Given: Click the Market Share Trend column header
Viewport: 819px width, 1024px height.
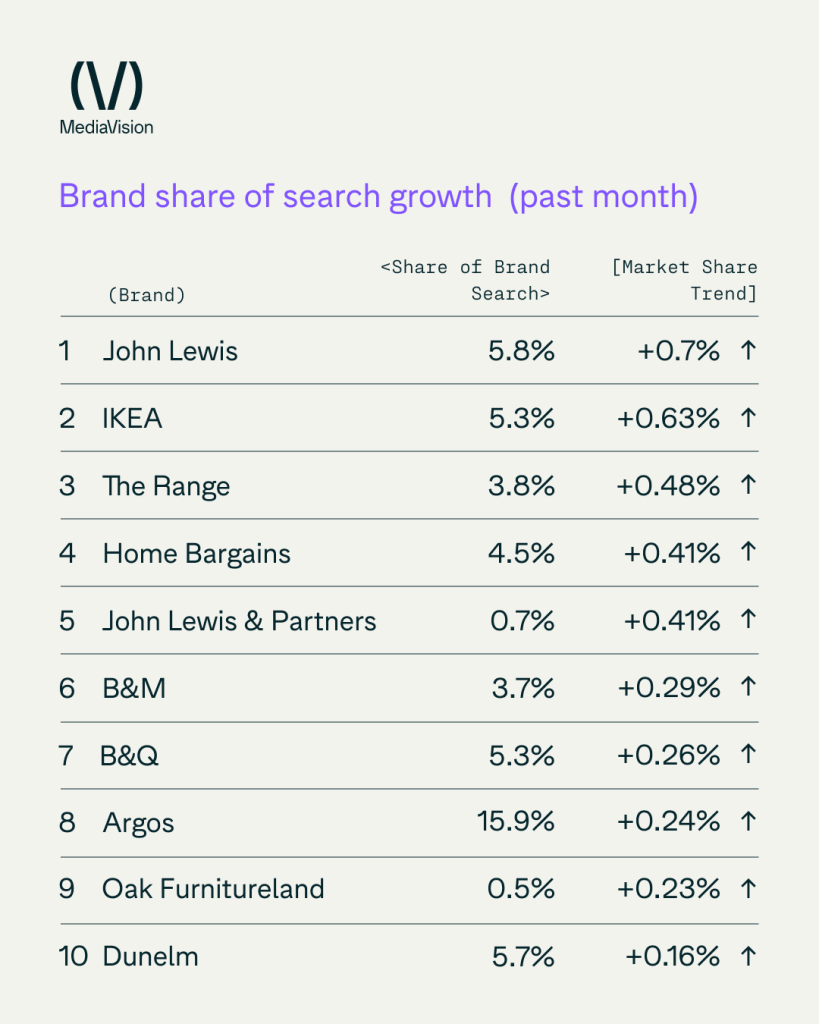Looking at the screenshot, I should (685, 281).
